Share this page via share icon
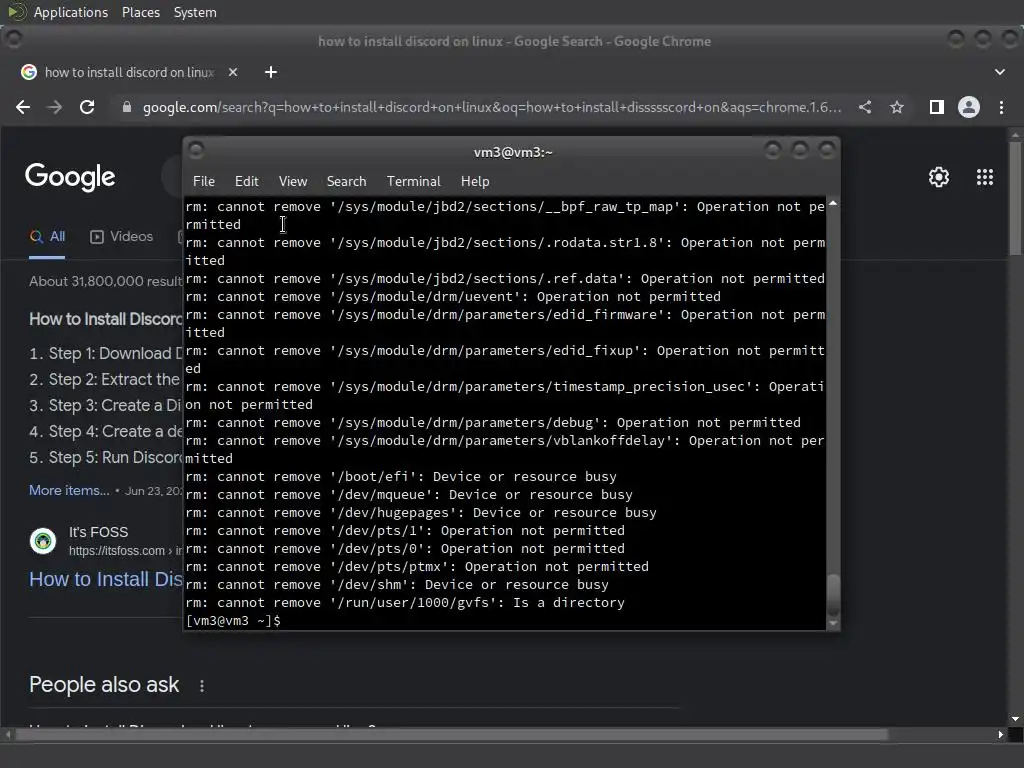The width and height of the screenshot is (1024, 768). tap(865, 107)
